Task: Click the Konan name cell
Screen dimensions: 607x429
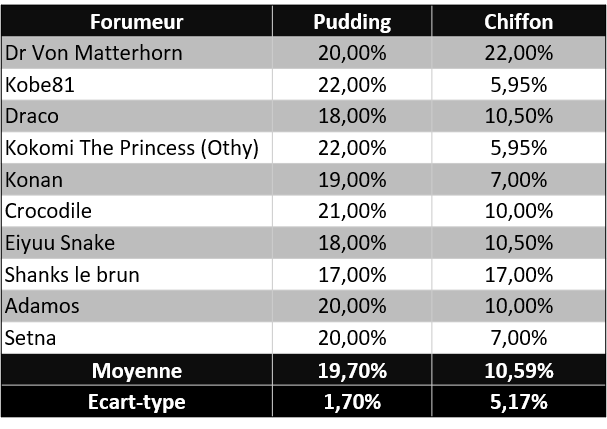Action: pos(34,180)
